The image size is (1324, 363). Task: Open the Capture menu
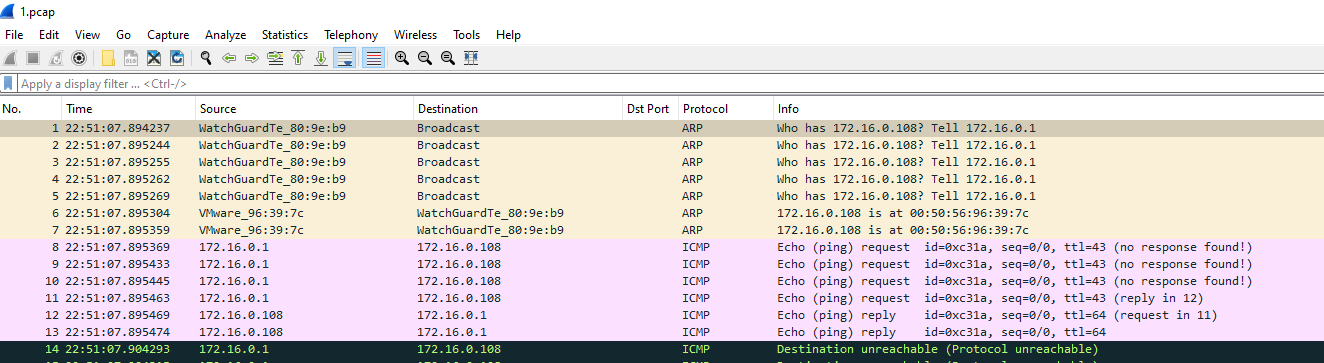[168, 35]
